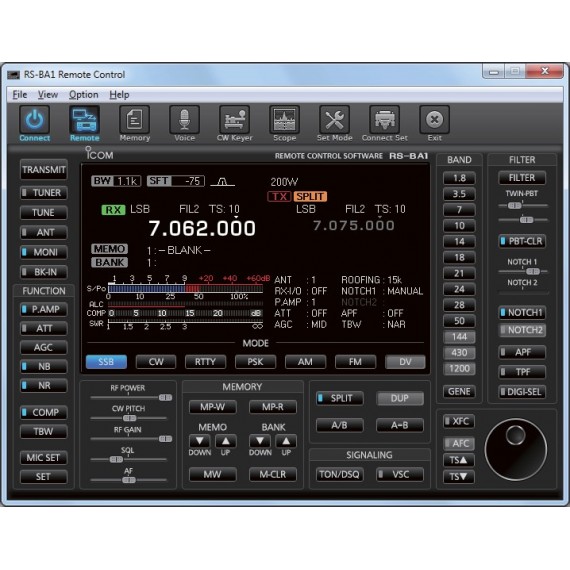Toggle the SPLIT operation button

[340, 398]
